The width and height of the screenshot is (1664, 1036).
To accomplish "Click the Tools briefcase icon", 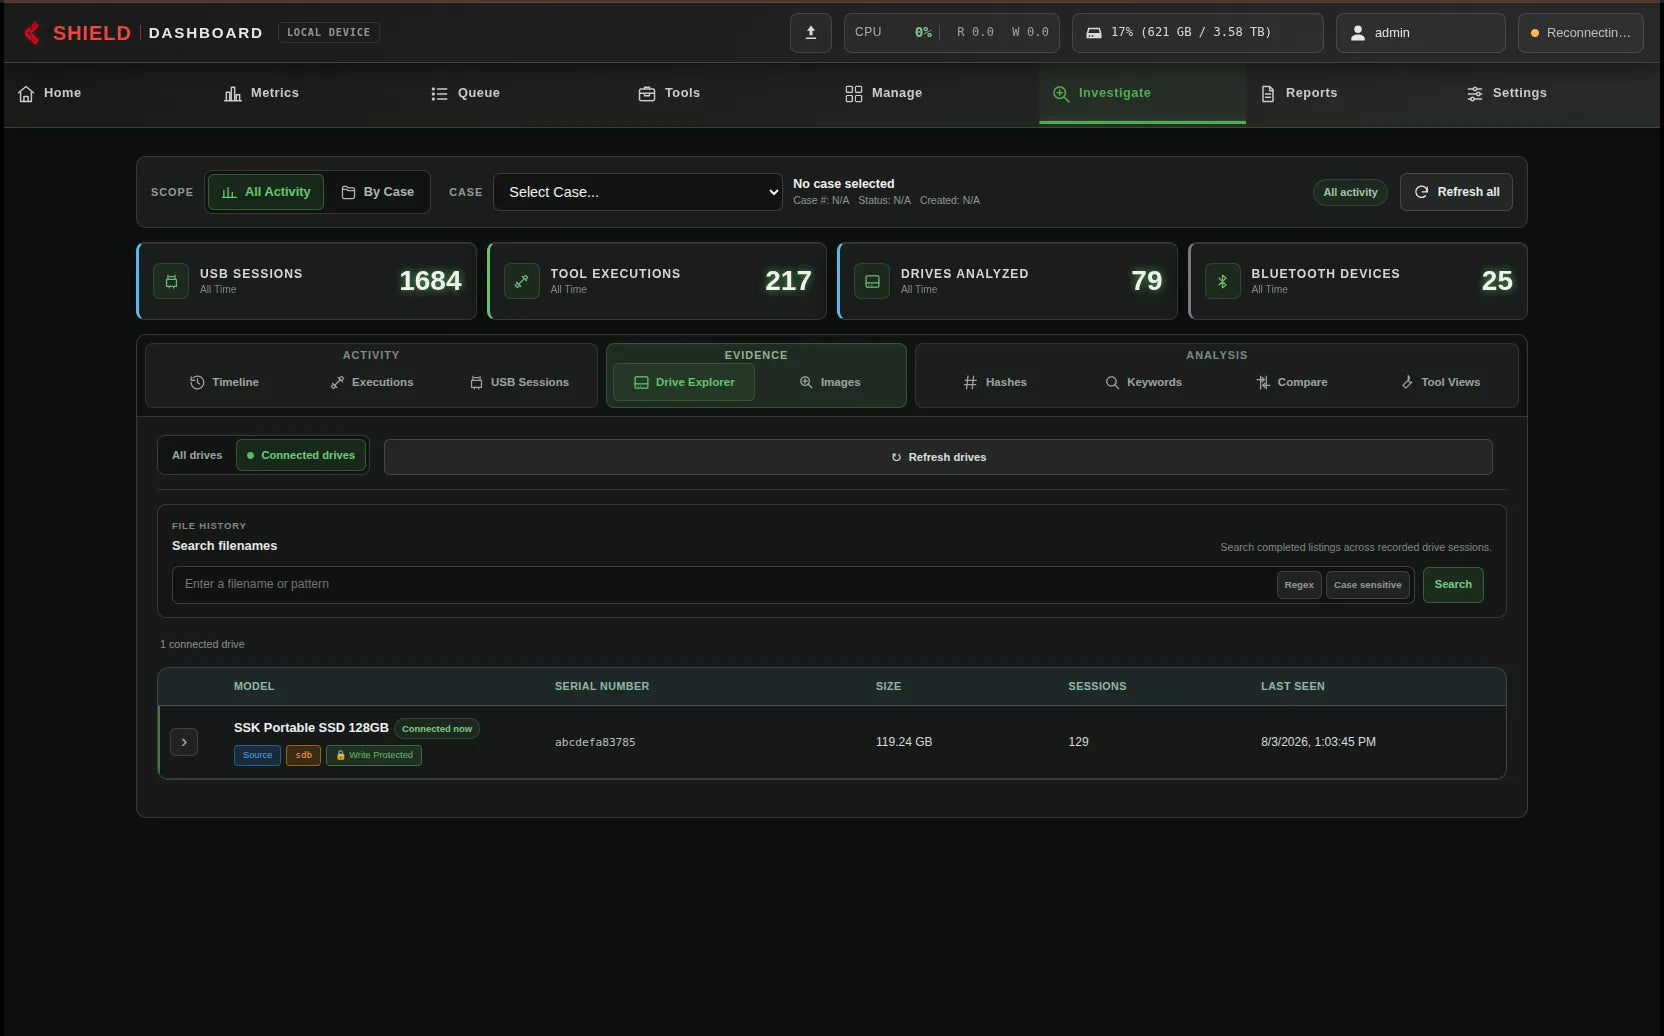I will pyautogui.click(x=647, y=93).
